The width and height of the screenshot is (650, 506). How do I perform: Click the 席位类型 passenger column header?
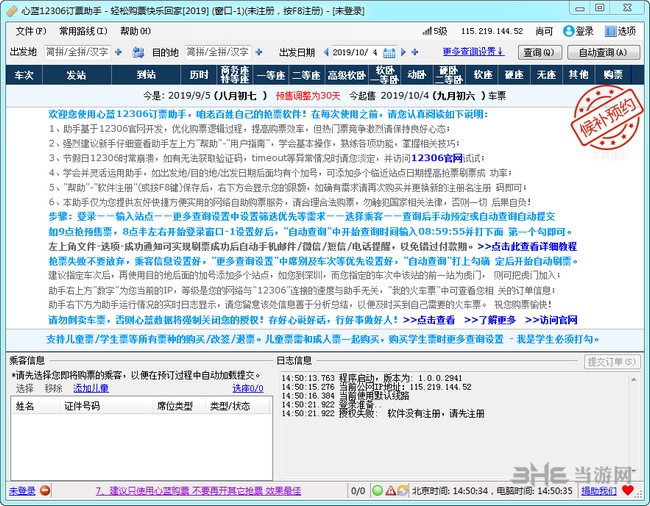pos(179,406)
